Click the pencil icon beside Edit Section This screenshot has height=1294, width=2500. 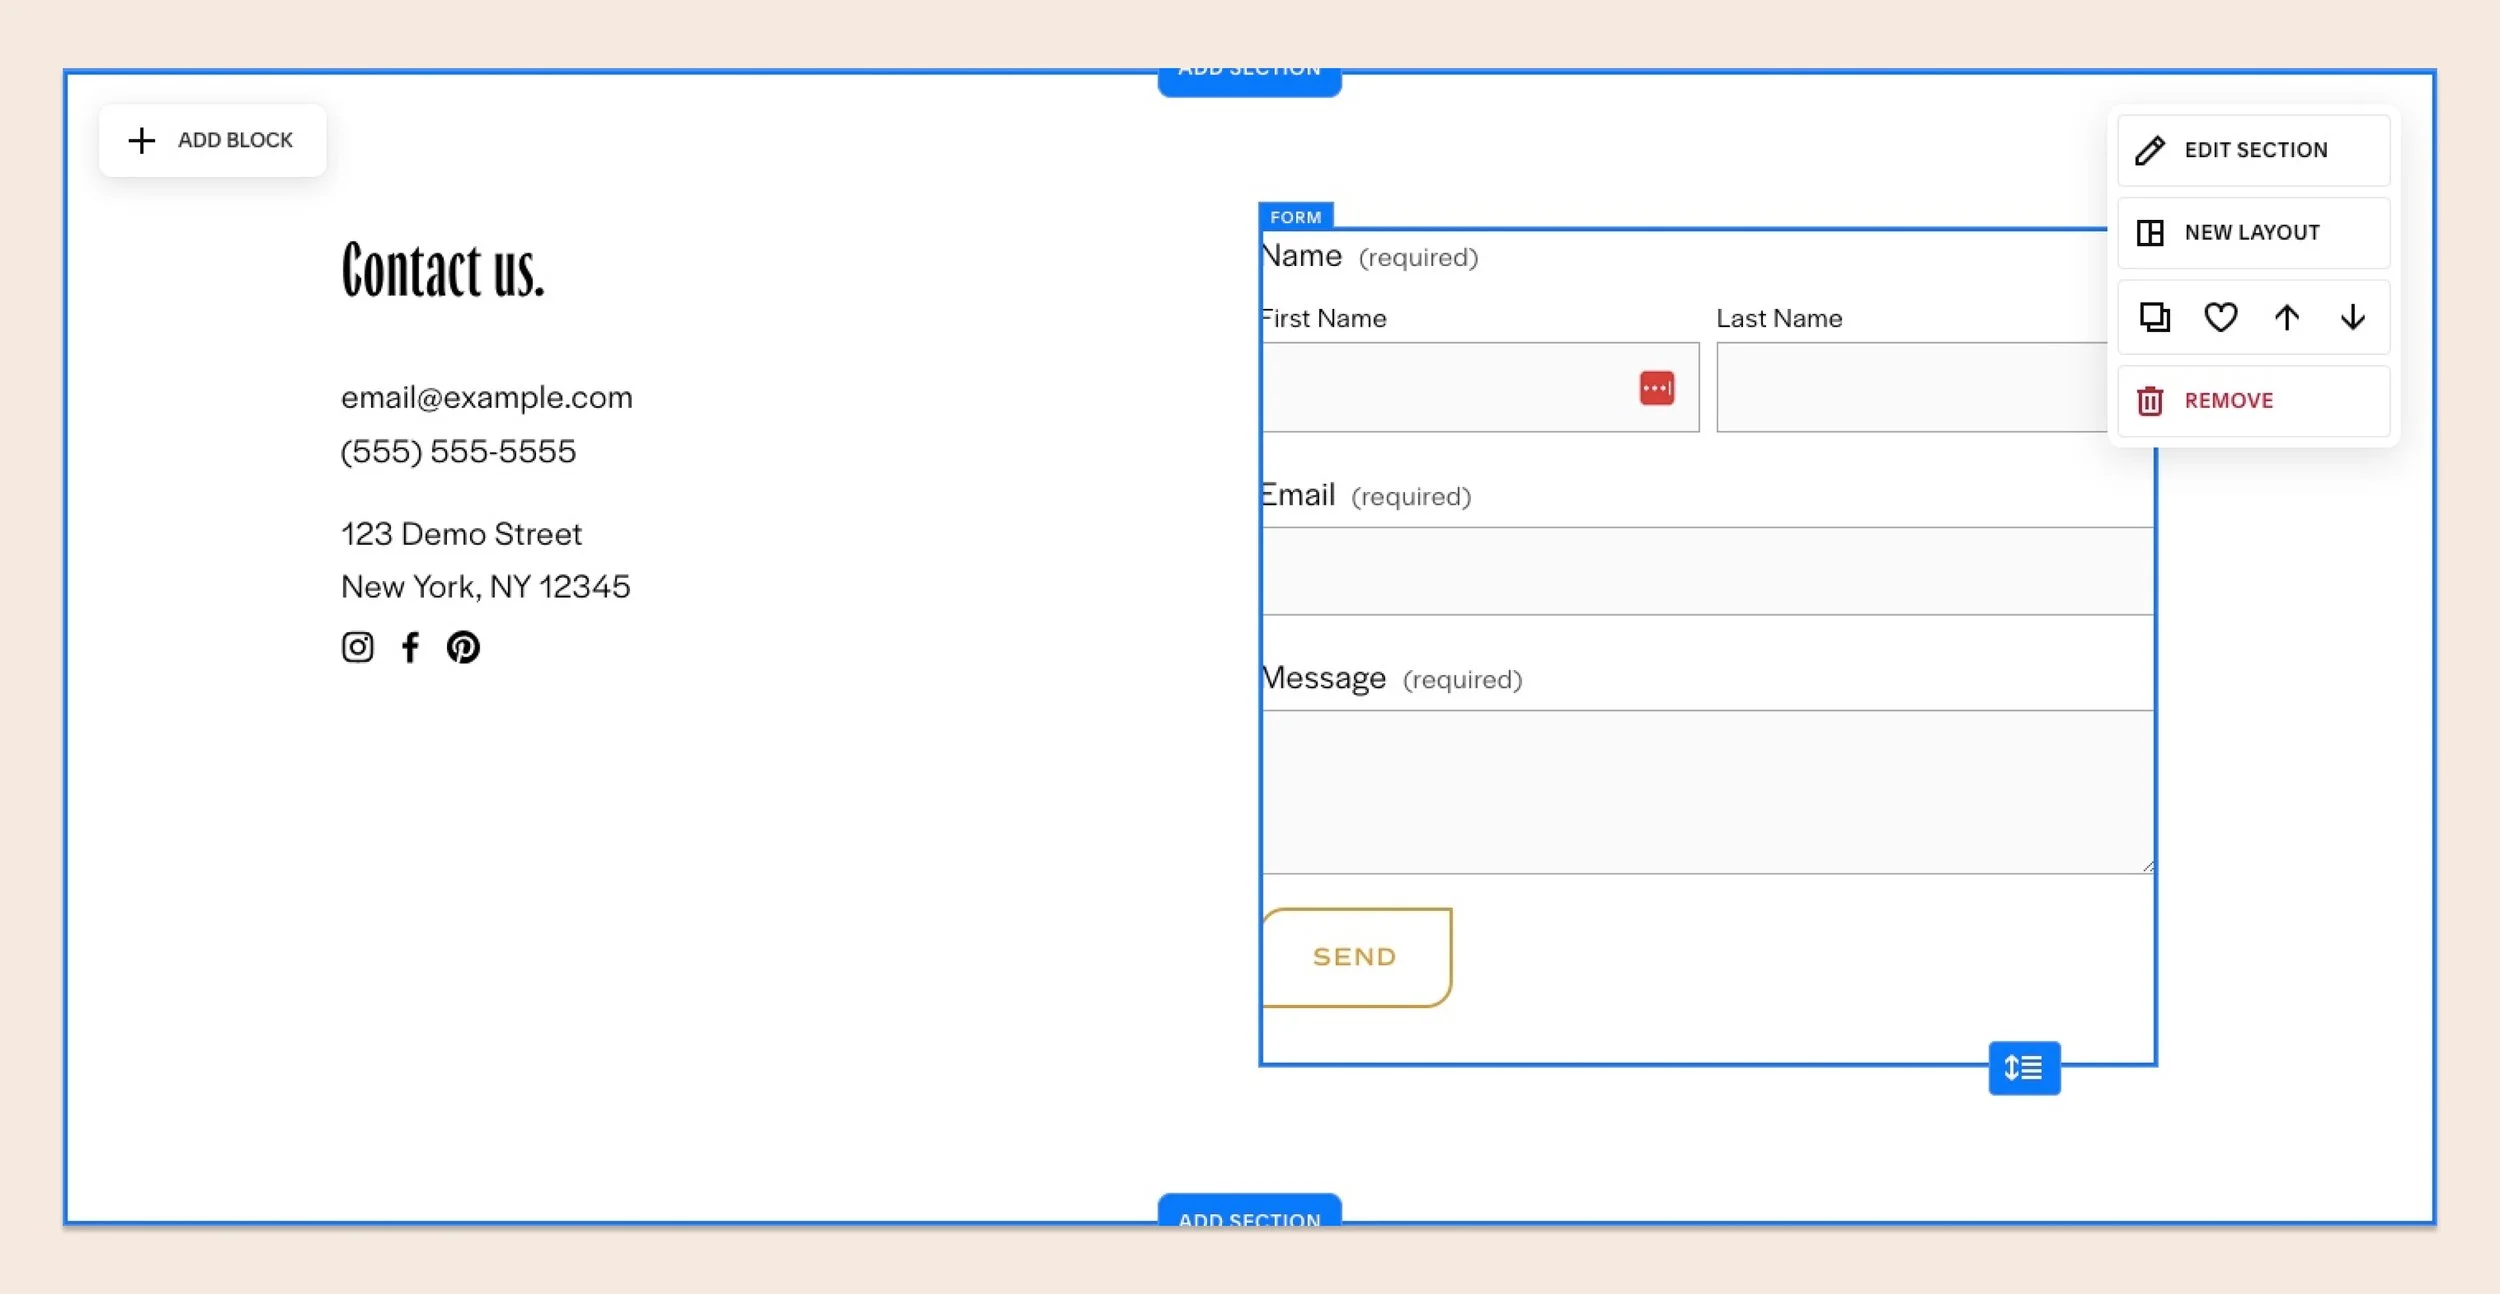(x=2151, y=150)
